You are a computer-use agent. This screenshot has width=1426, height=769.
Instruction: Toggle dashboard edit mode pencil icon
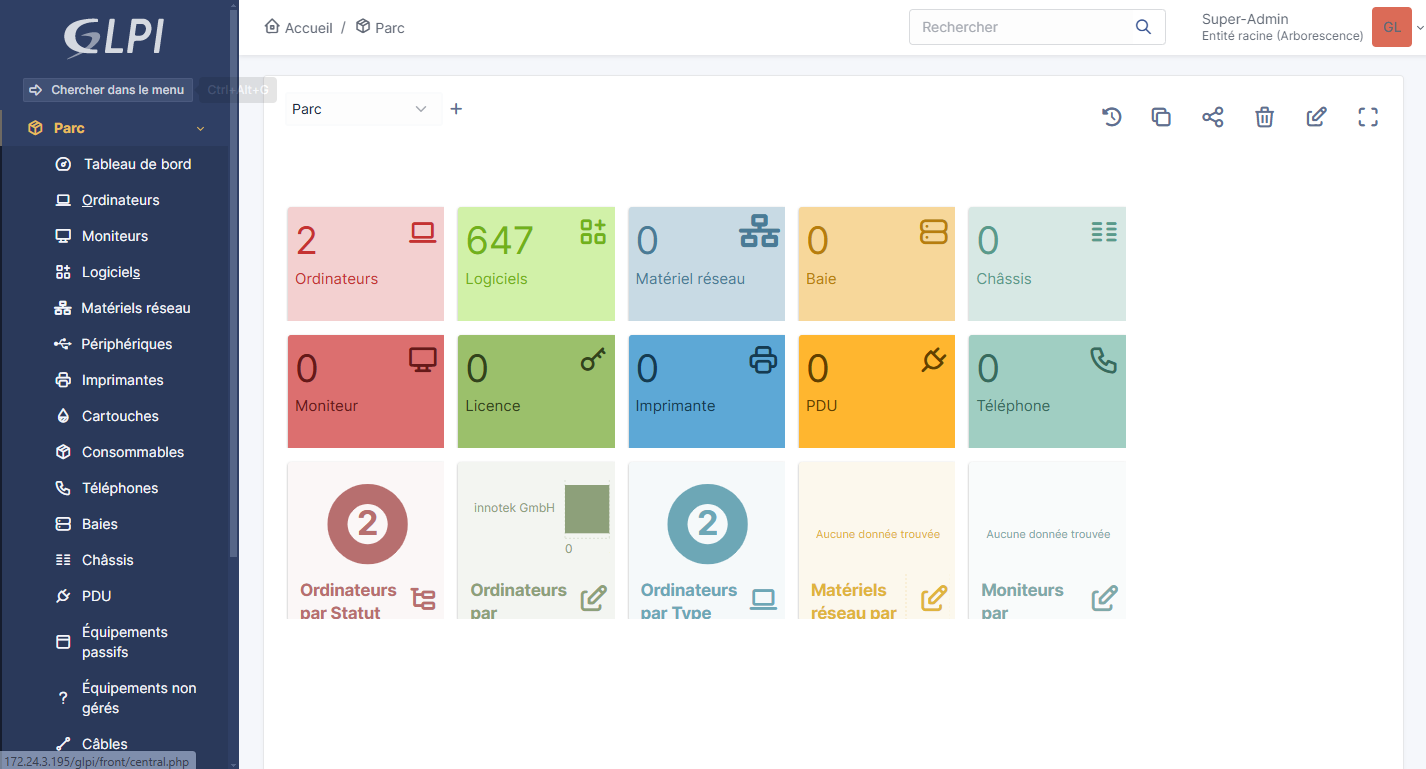[x=1316, y=117]
